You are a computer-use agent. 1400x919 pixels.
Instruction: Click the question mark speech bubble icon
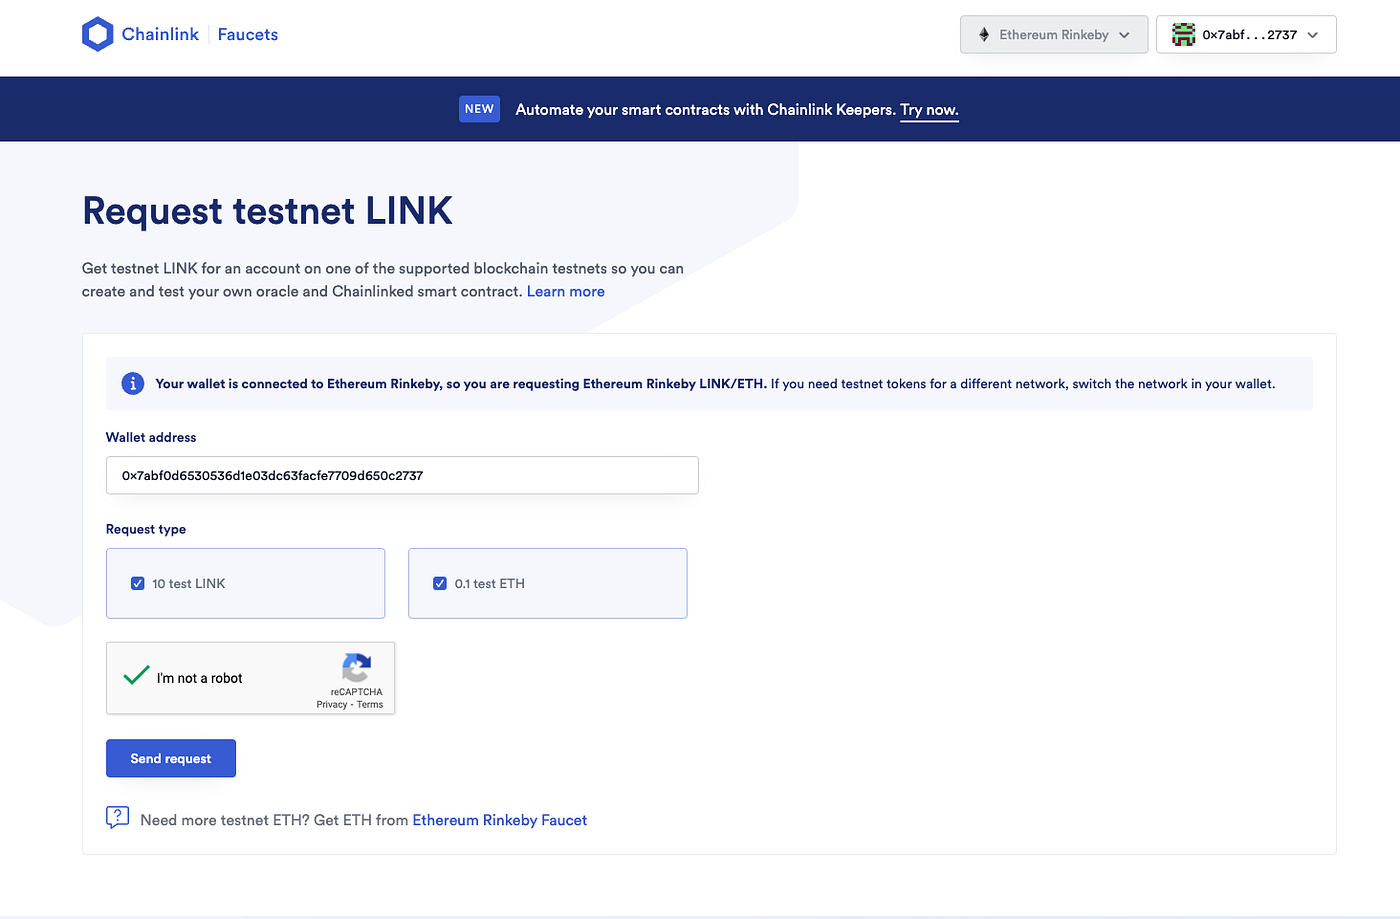[117, 818]
